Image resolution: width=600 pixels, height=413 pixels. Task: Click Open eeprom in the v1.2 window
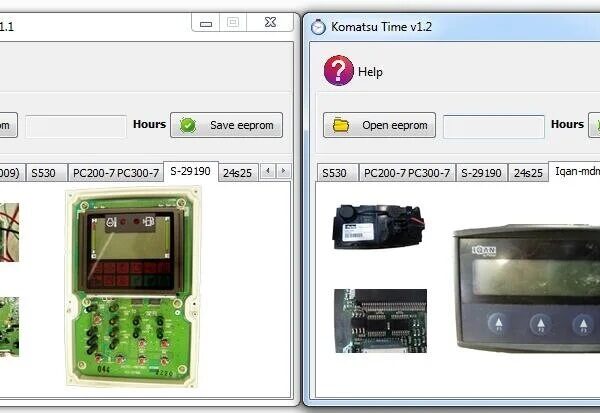tap(379, 125)
